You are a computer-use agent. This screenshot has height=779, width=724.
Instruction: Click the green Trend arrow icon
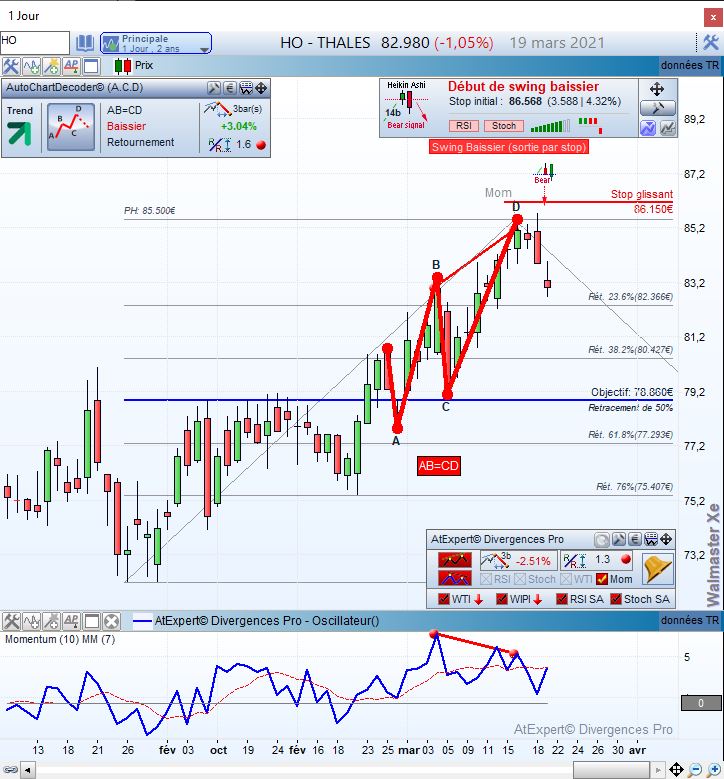coord(19,134)
